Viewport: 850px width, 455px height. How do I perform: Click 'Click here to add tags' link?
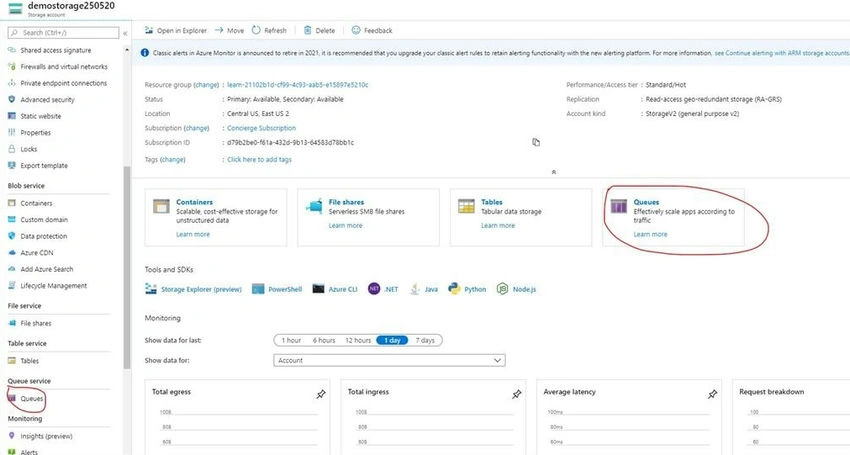[x=259, y=159]
